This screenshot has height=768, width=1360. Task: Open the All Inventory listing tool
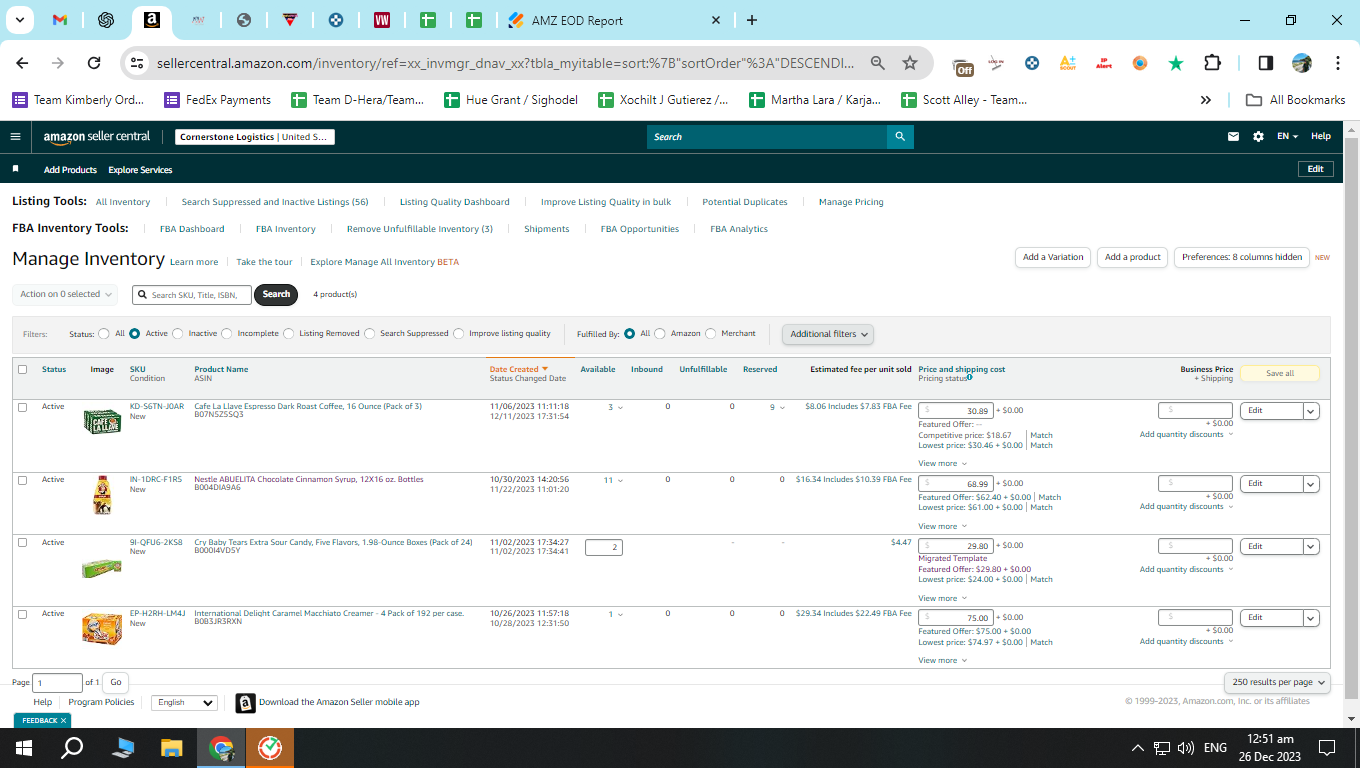123,202
